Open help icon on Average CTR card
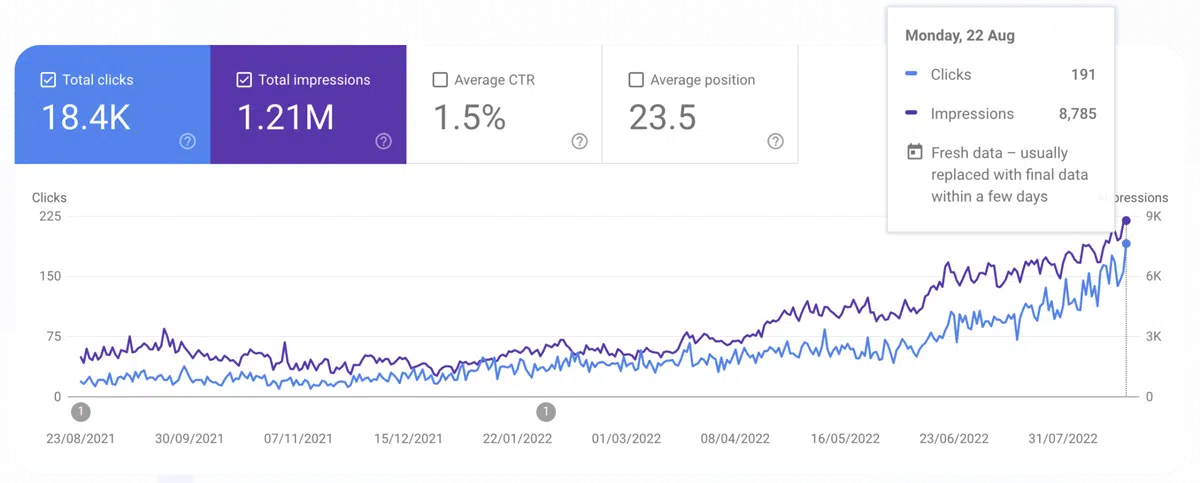Screen dimensions: 1200x483 579,141
